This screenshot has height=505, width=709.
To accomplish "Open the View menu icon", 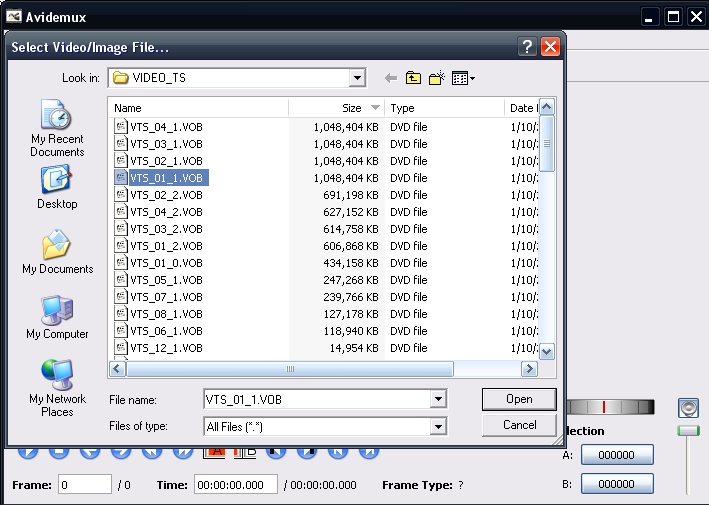I will point(463,78).
